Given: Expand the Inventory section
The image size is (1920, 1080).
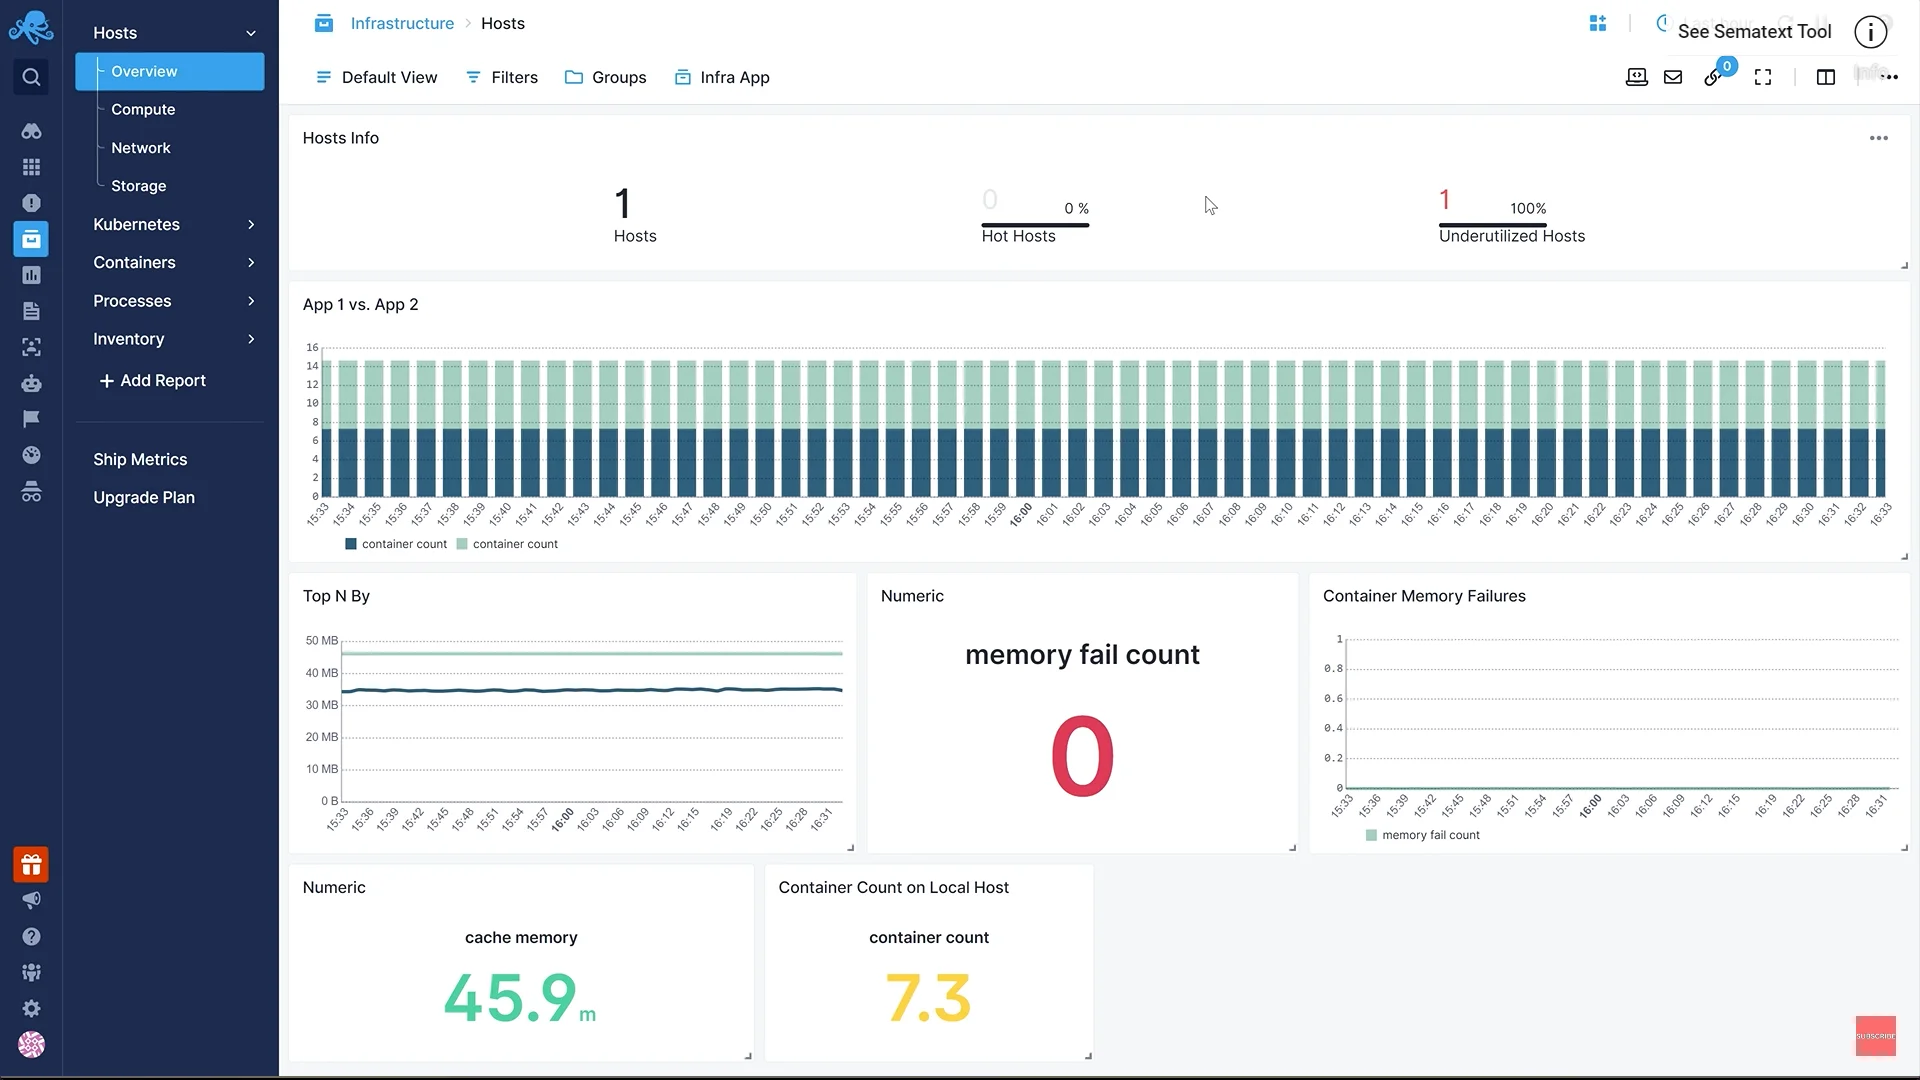Looking at the screenshot, I should [x=251, y=339].
